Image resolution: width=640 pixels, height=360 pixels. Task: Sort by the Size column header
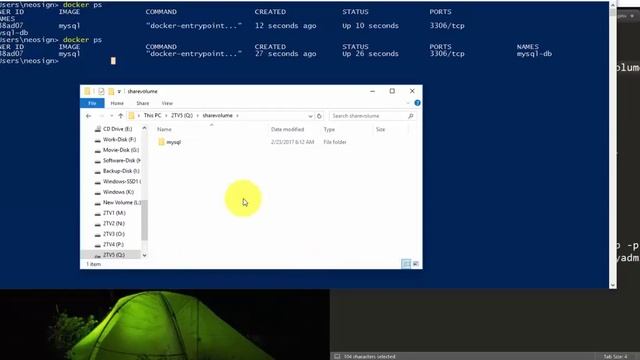[380, 129]
